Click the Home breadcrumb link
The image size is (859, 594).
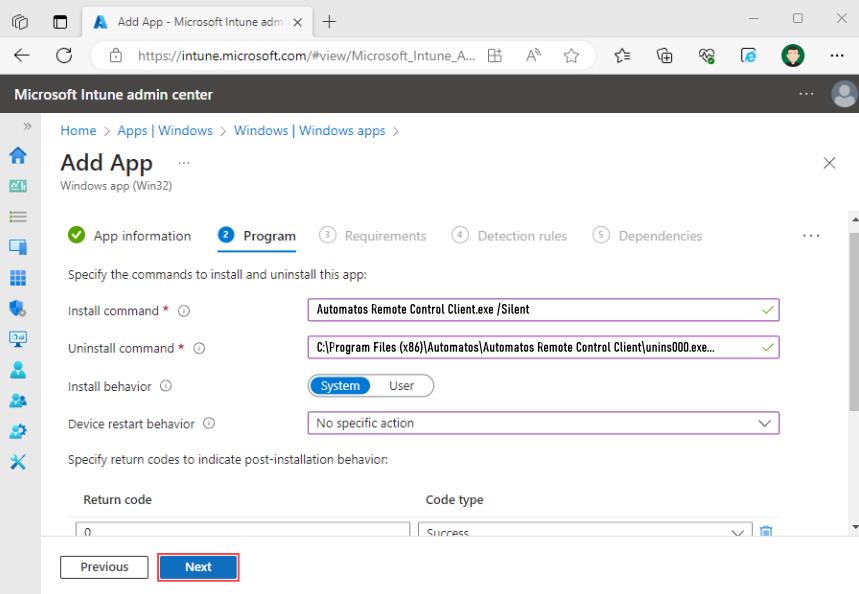78,130
